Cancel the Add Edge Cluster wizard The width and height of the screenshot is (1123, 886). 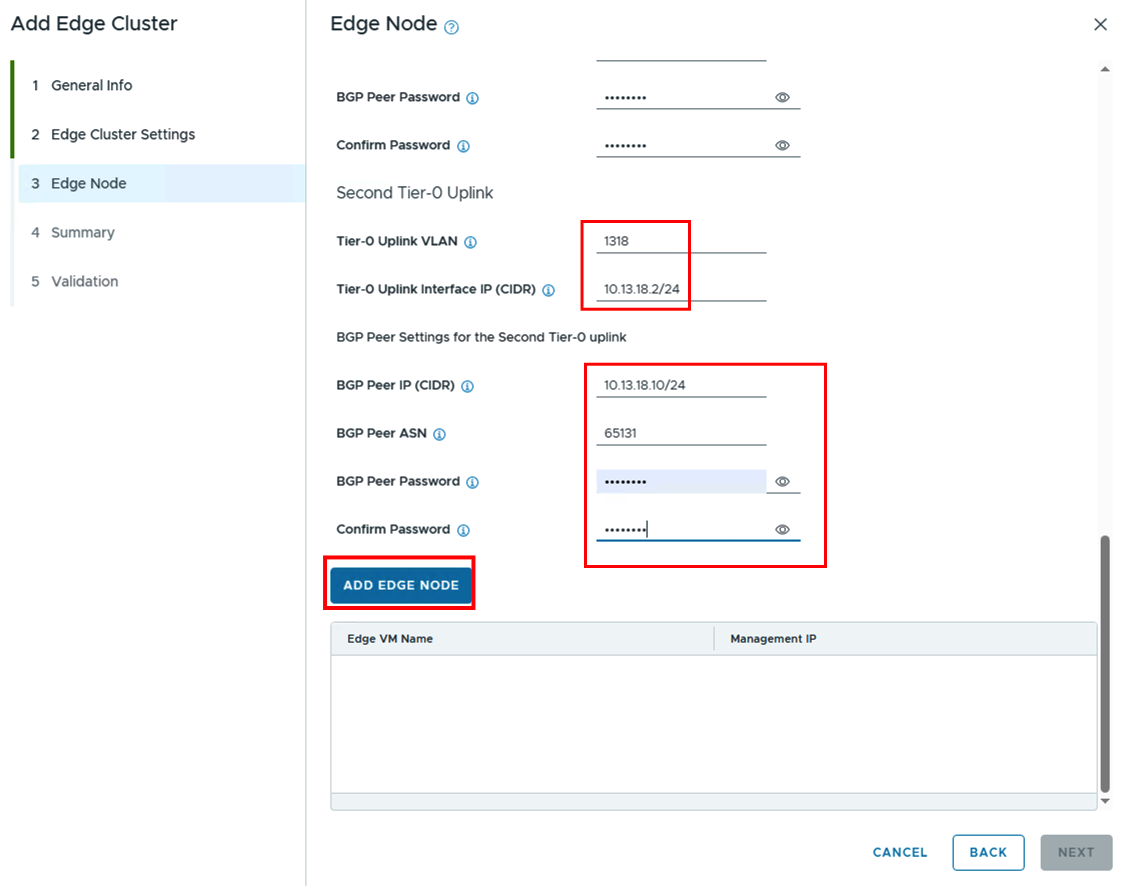(x=900, y=852)
